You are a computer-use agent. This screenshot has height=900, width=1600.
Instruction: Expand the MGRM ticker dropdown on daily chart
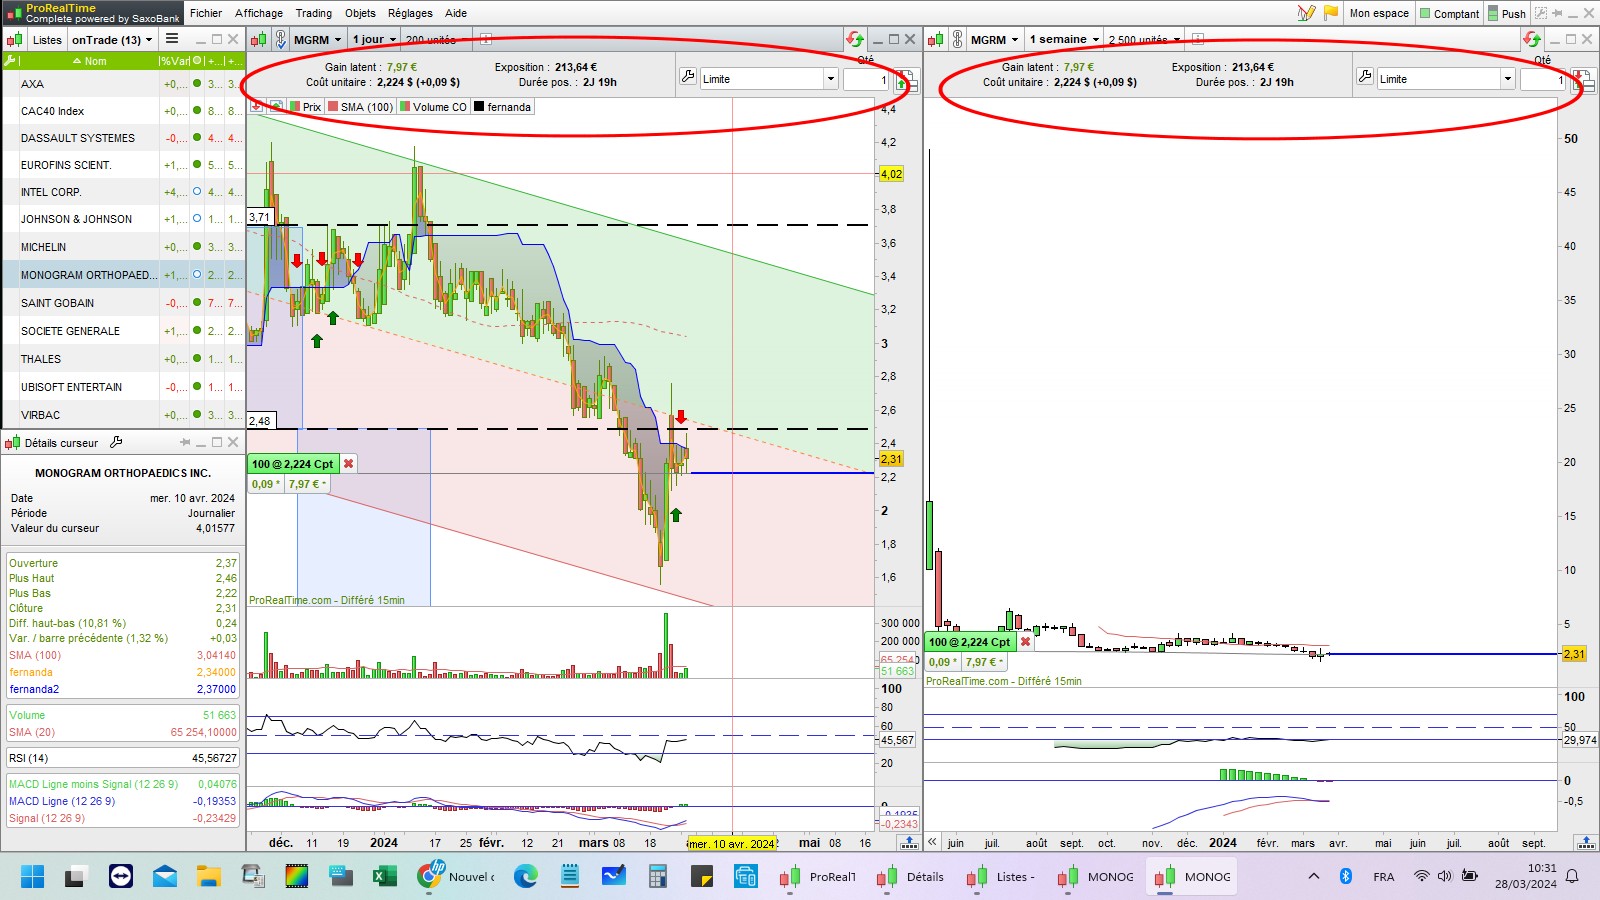click(x=319, y=39)
